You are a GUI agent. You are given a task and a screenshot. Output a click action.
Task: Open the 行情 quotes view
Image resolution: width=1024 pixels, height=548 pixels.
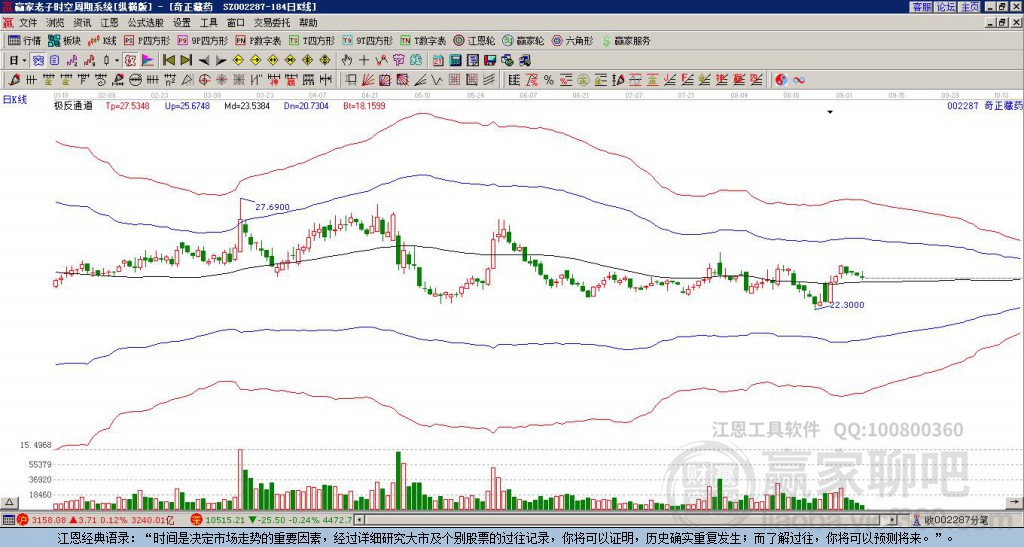[x=24, y=40]
